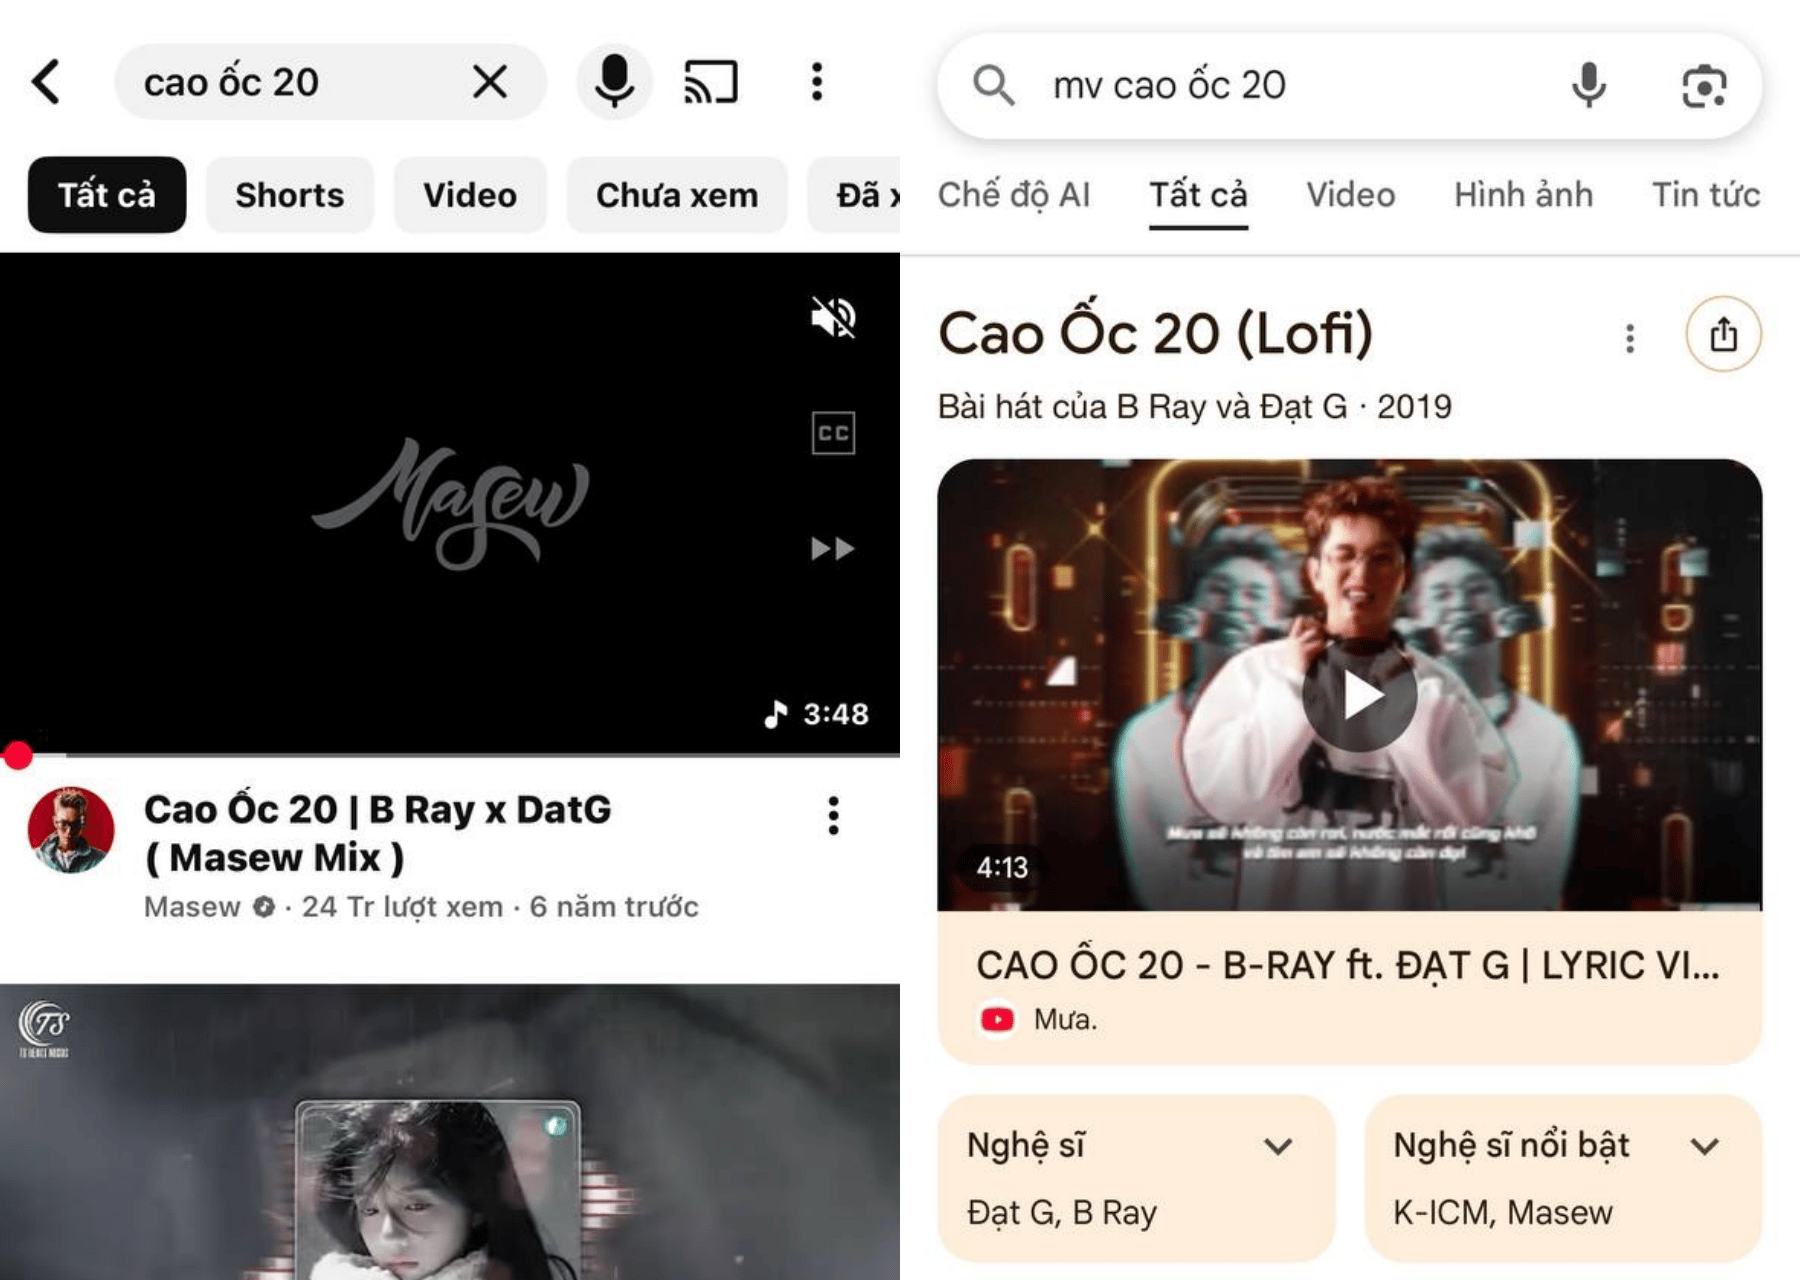1800x1280 pixels.
Task: Select the Shorts filter chip
Action: [x=289, y=195]
